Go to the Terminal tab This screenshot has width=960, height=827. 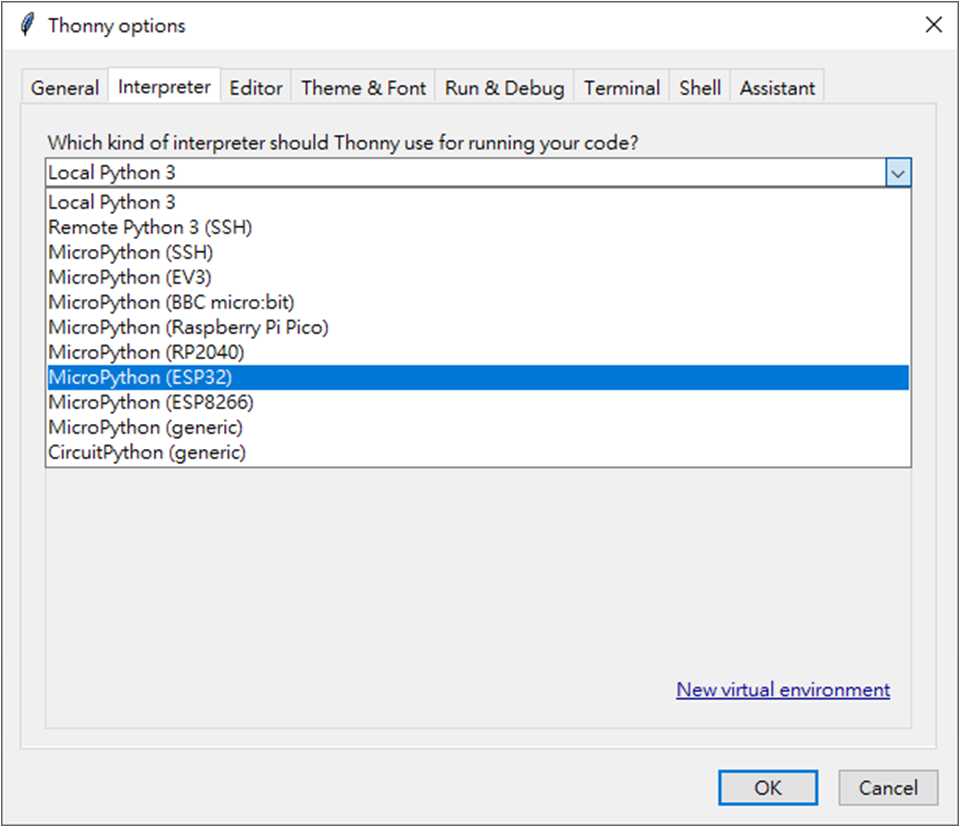point(621,88)
